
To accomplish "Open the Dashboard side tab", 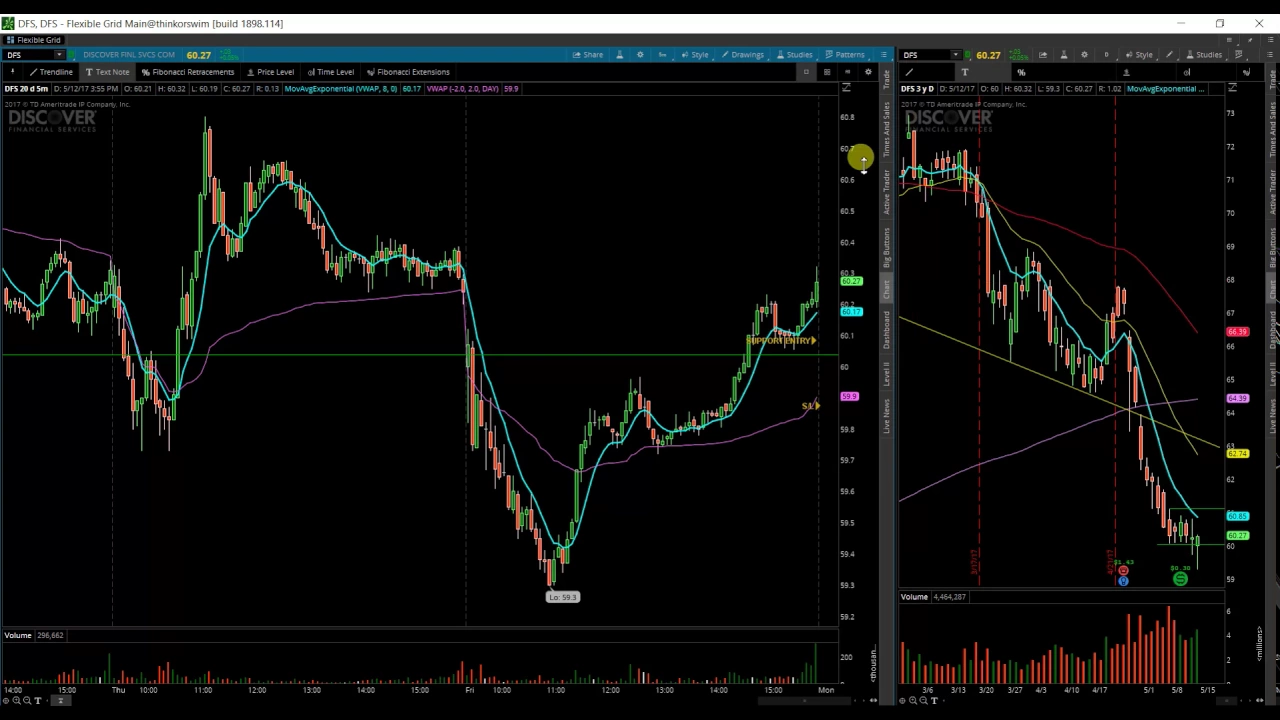I will (886, 329).
